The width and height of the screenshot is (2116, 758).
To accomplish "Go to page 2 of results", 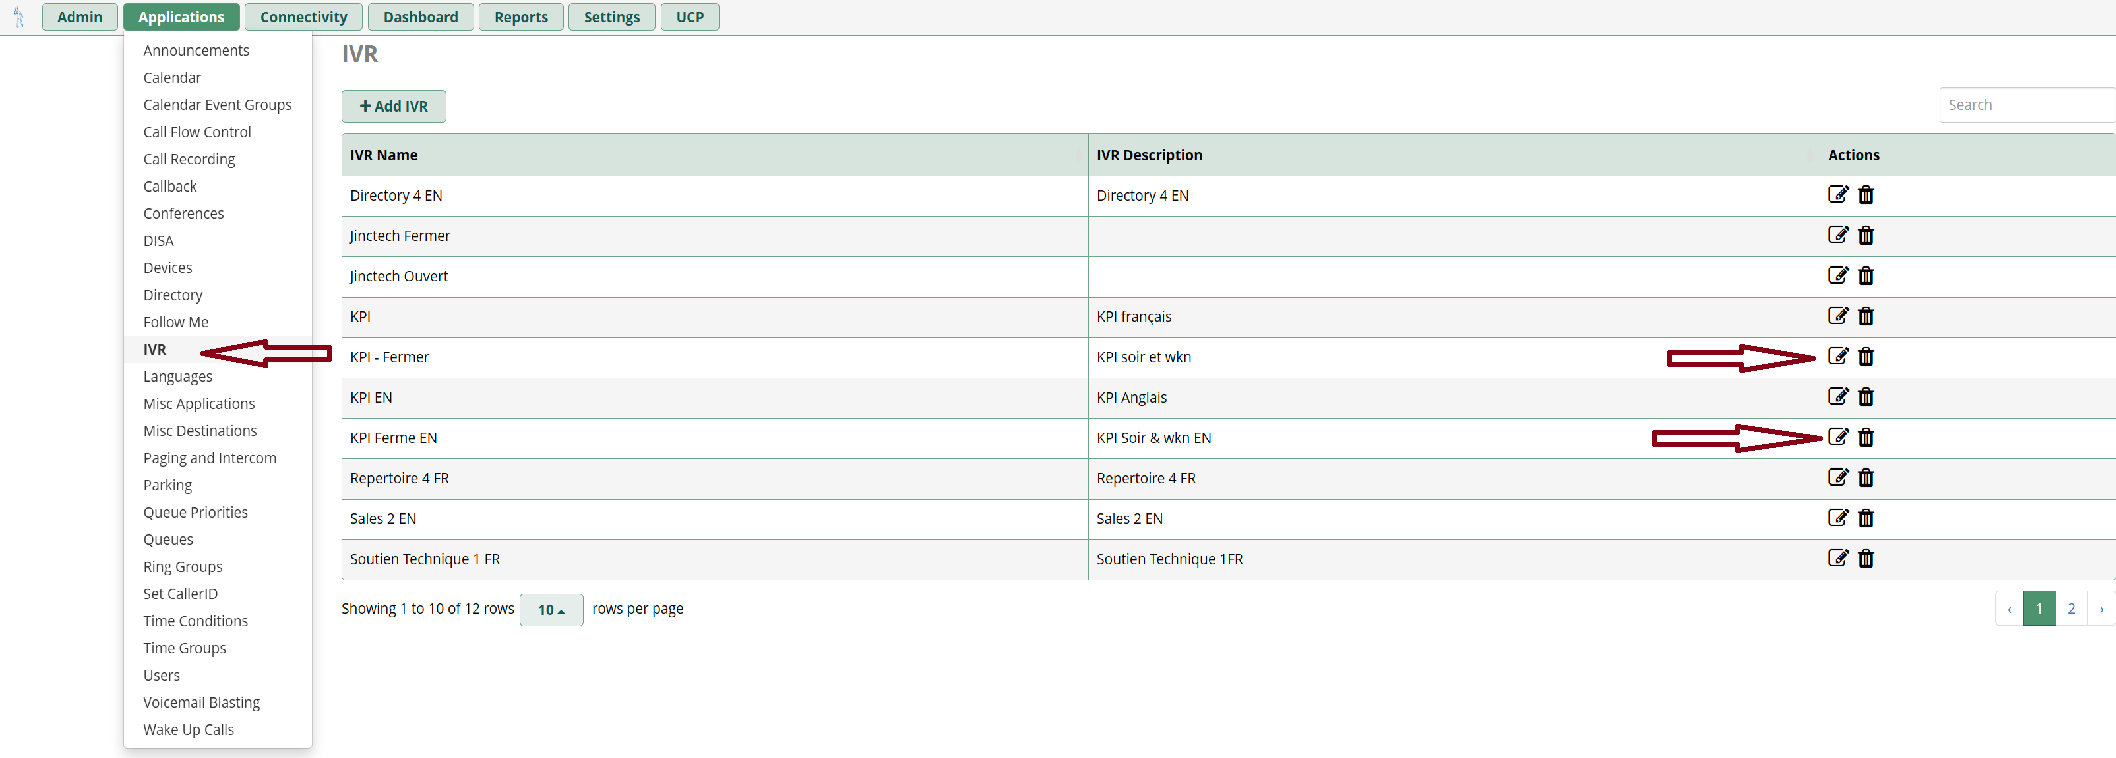I will pos(2071,608).
